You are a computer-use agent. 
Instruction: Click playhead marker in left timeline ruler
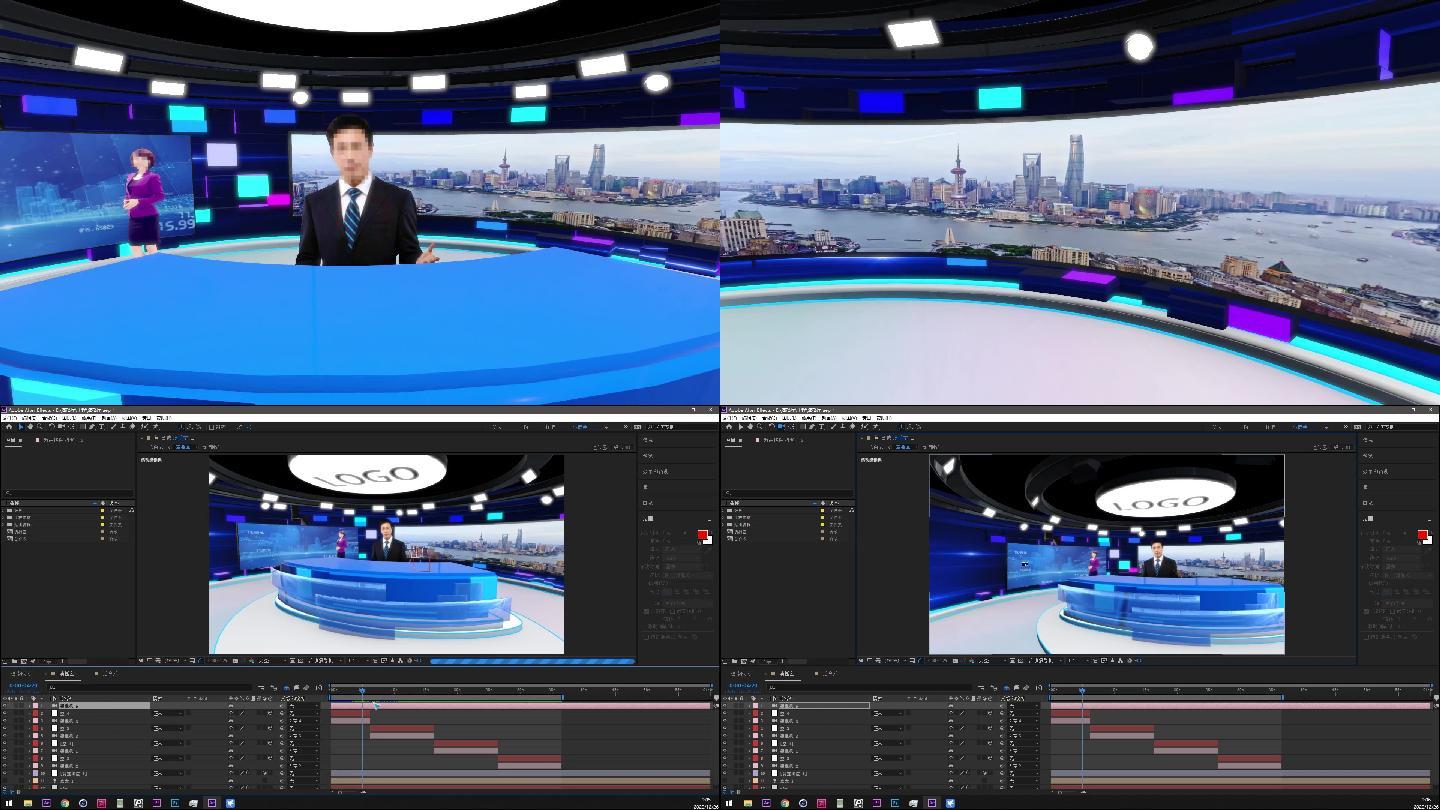click(362, 690)
